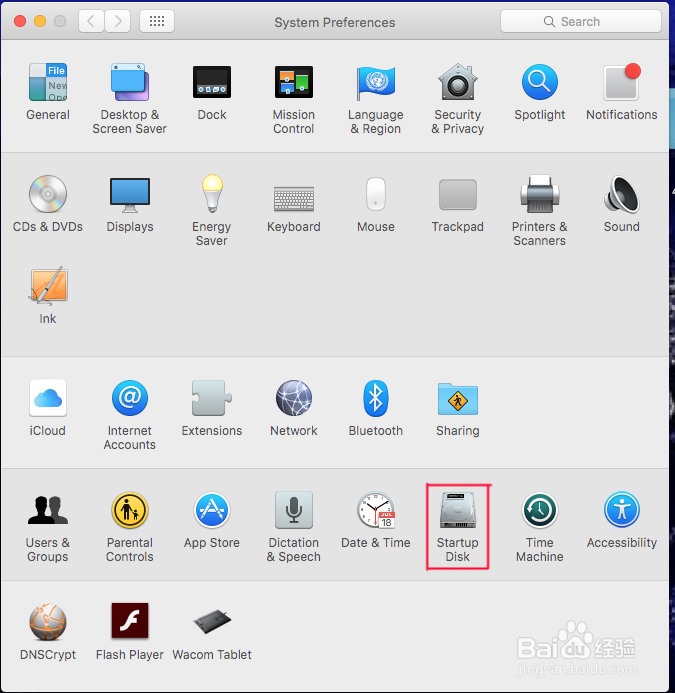Minimize the System Preferences window
Screen dimensions: 675x693
point(40,21)
